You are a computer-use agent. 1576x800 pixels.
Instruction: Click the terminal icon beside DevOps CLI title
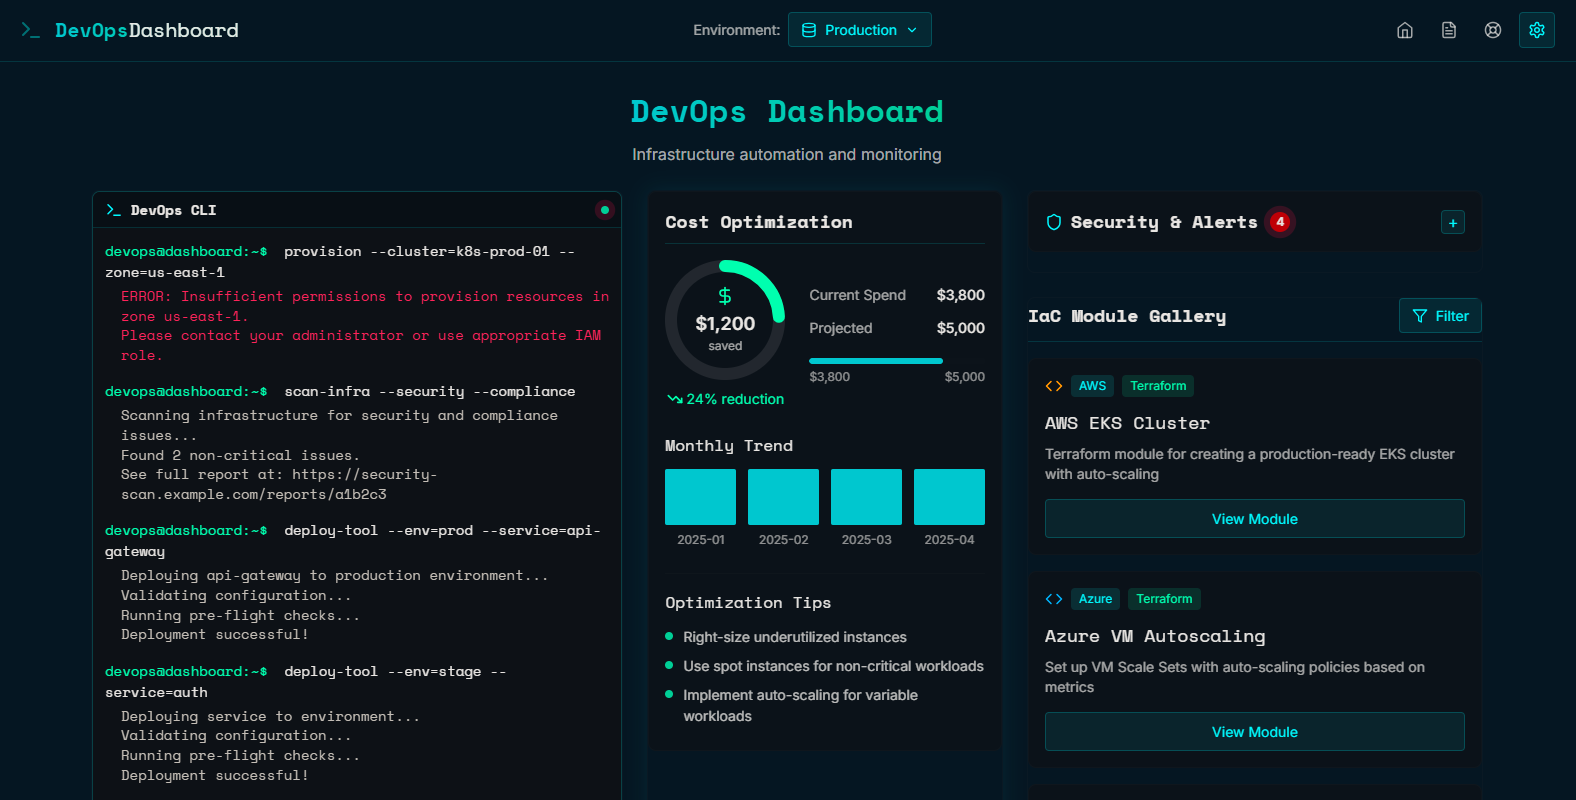[x=113, y=210]
